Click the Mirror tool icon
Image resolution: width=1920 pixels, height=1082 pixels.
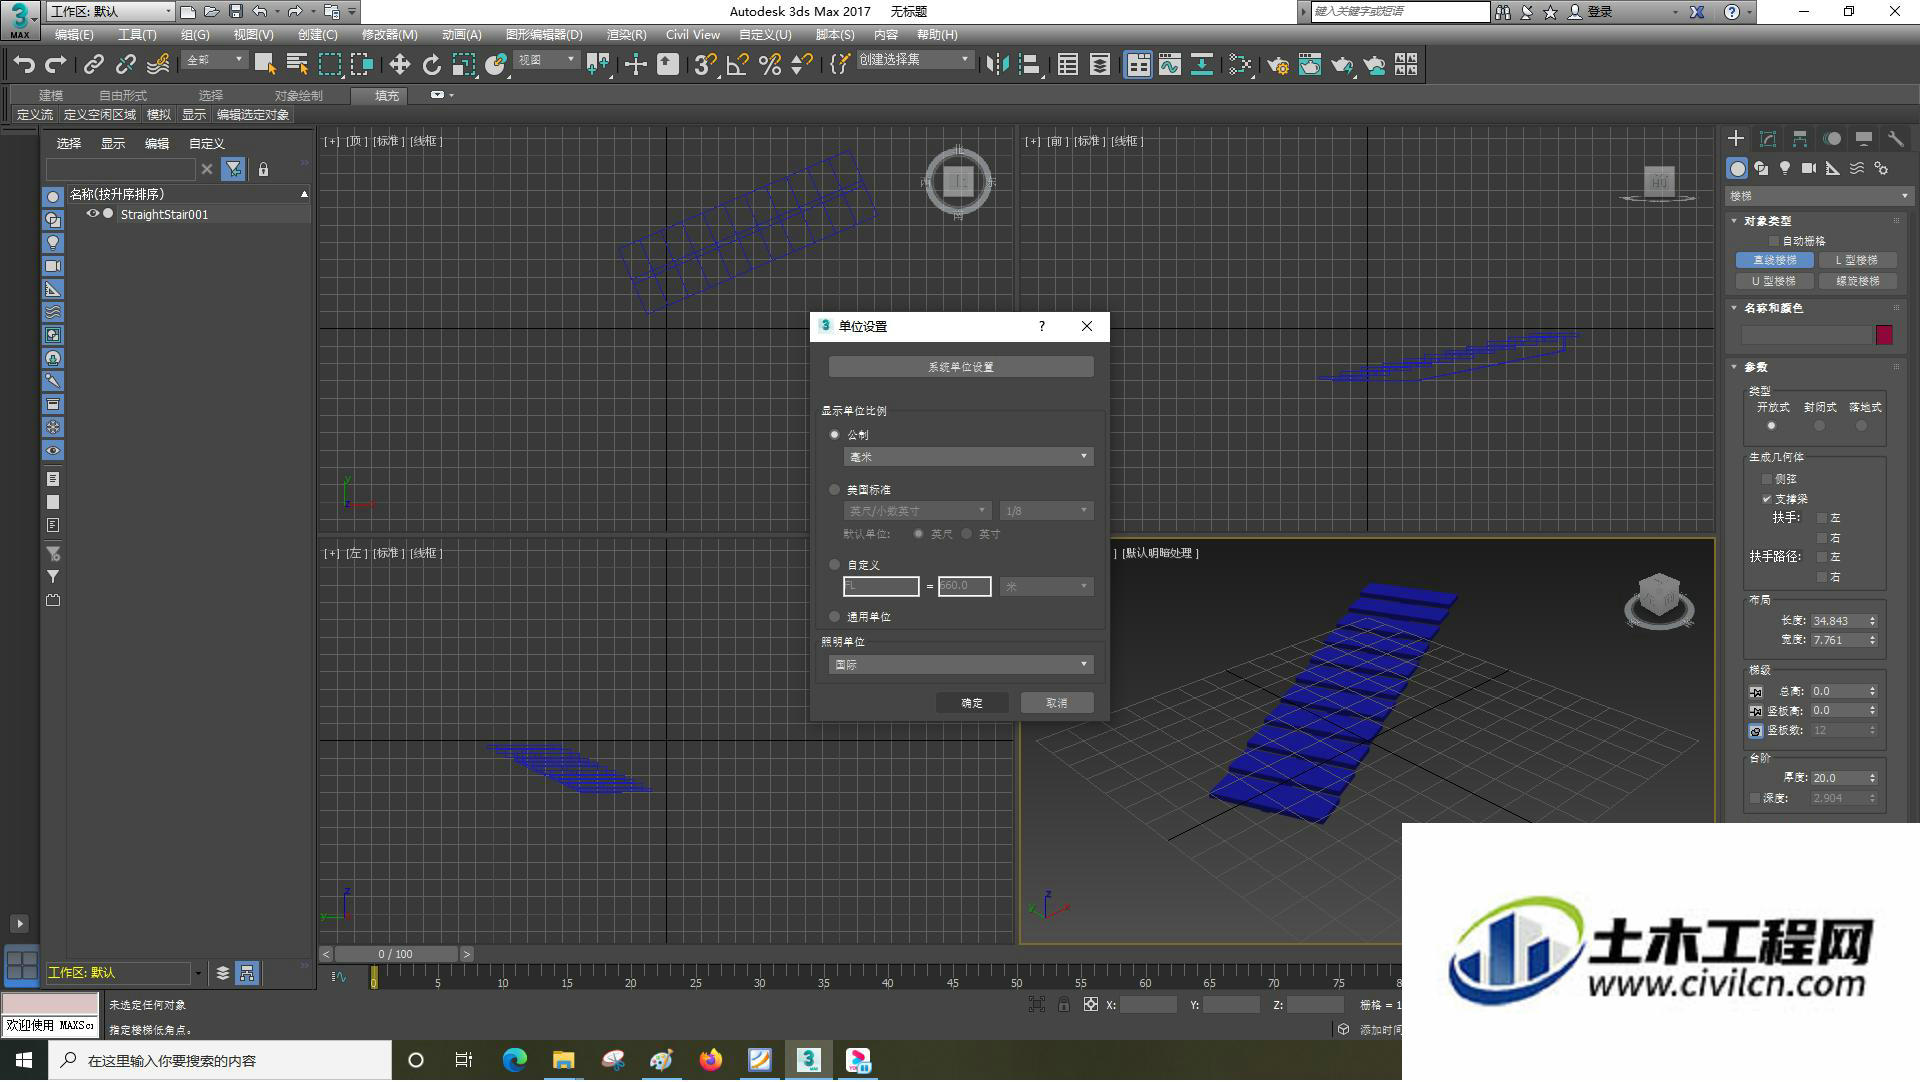coord(996,65)
